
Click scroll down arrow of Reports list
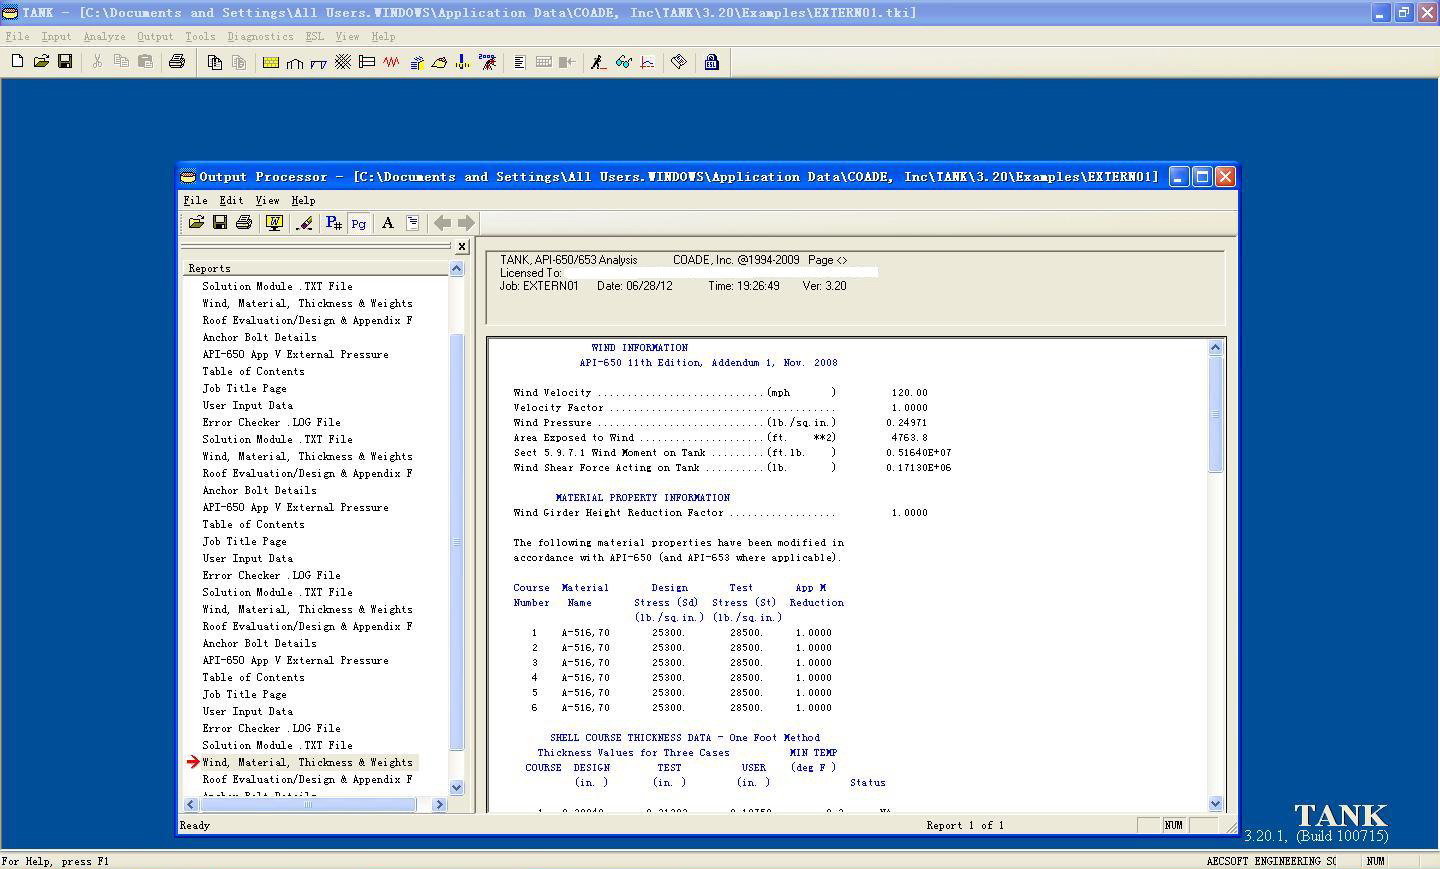click(457, 788)
